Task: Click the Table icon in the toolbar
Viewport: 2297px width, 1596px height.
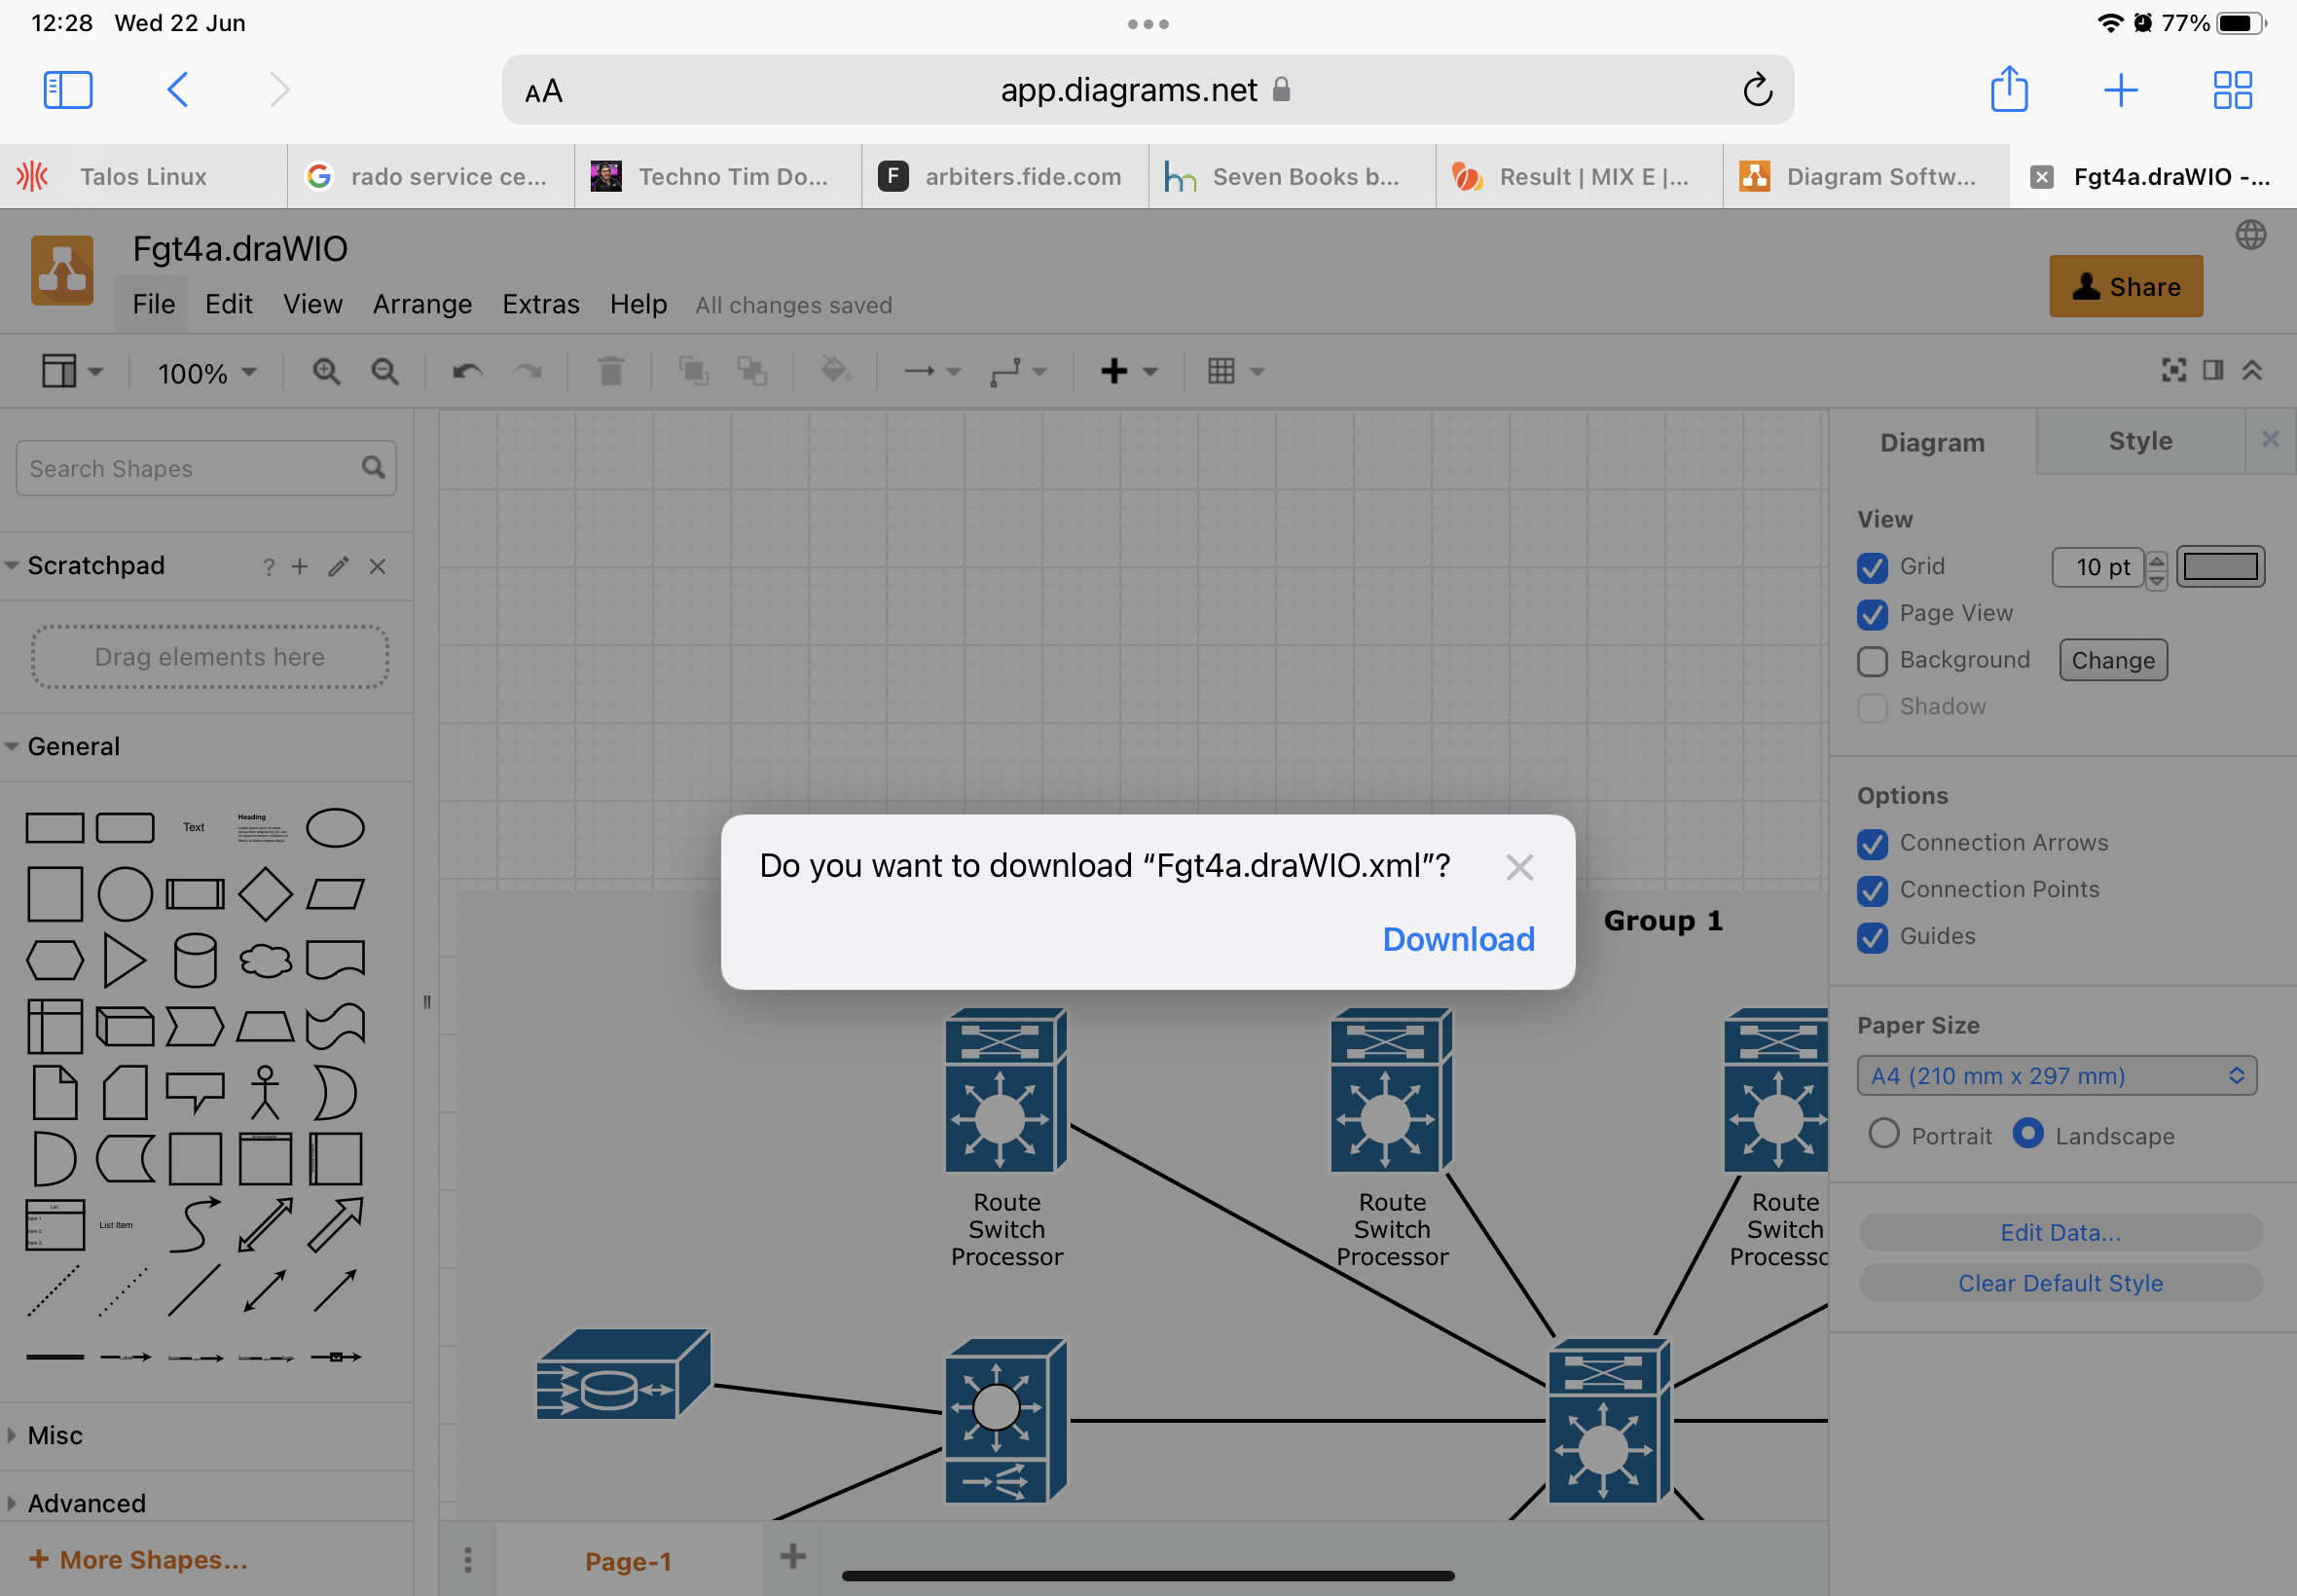Action: tap(1222, 371)
